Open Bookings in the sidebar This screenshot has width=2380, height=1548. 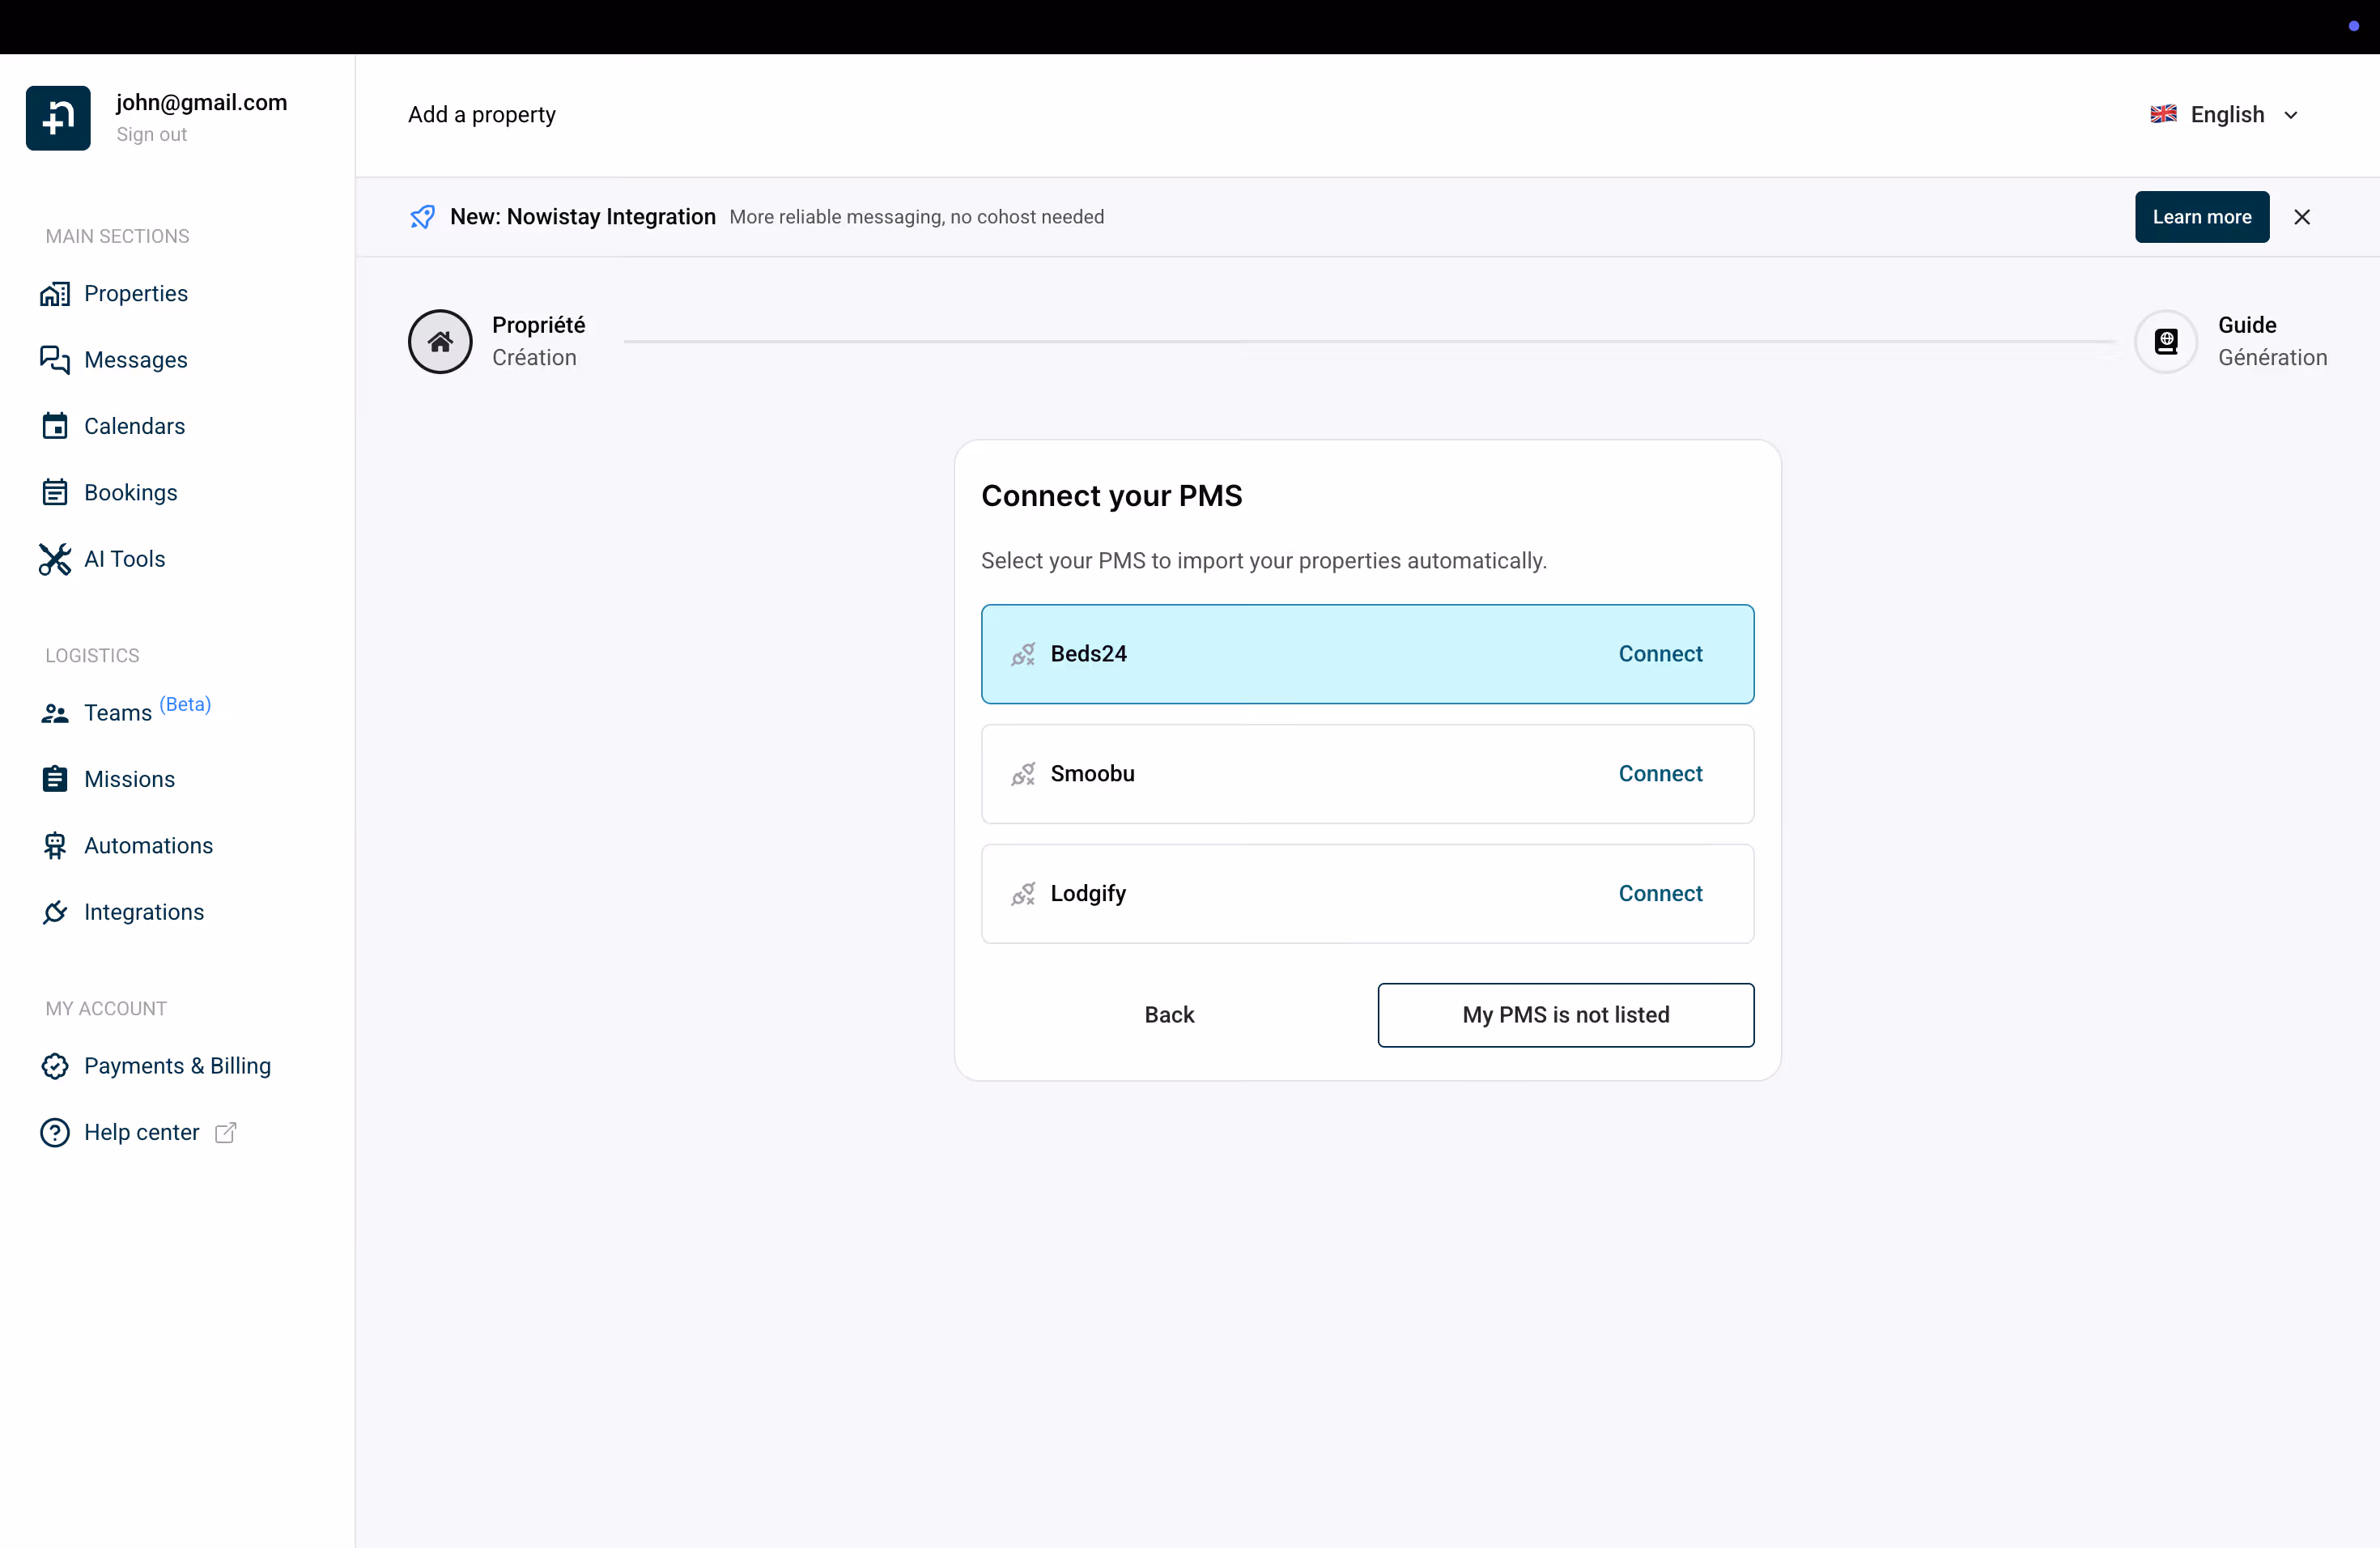pos(130,493)
